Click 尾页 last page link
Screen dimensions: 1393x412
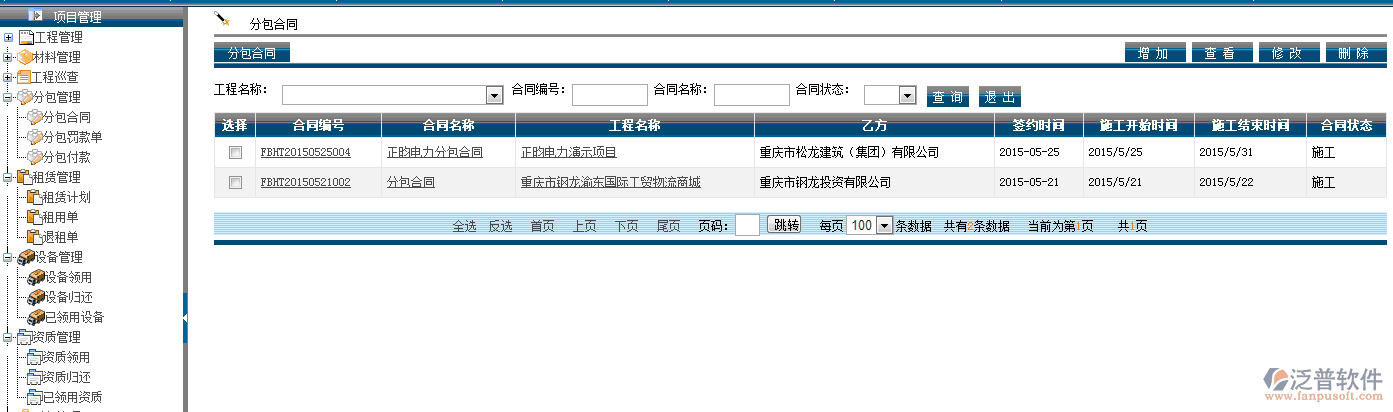click(668, 226)
